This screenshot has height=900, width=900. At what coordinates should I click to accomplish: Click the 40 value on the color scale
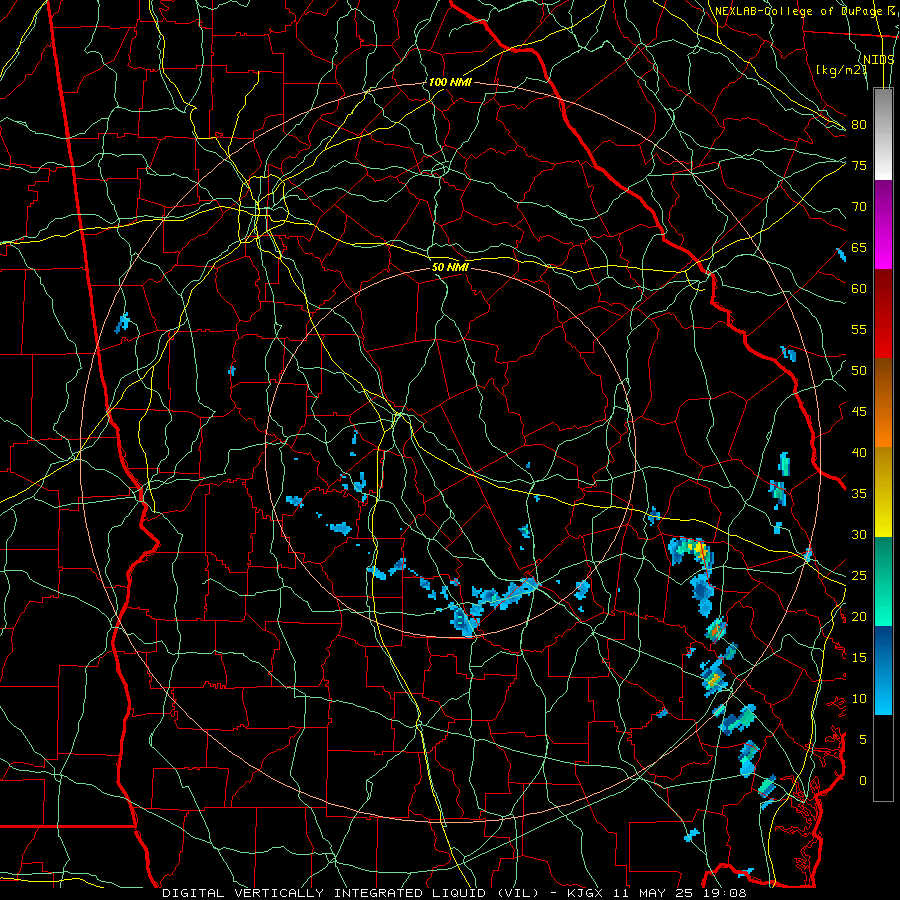coord(859,452)
